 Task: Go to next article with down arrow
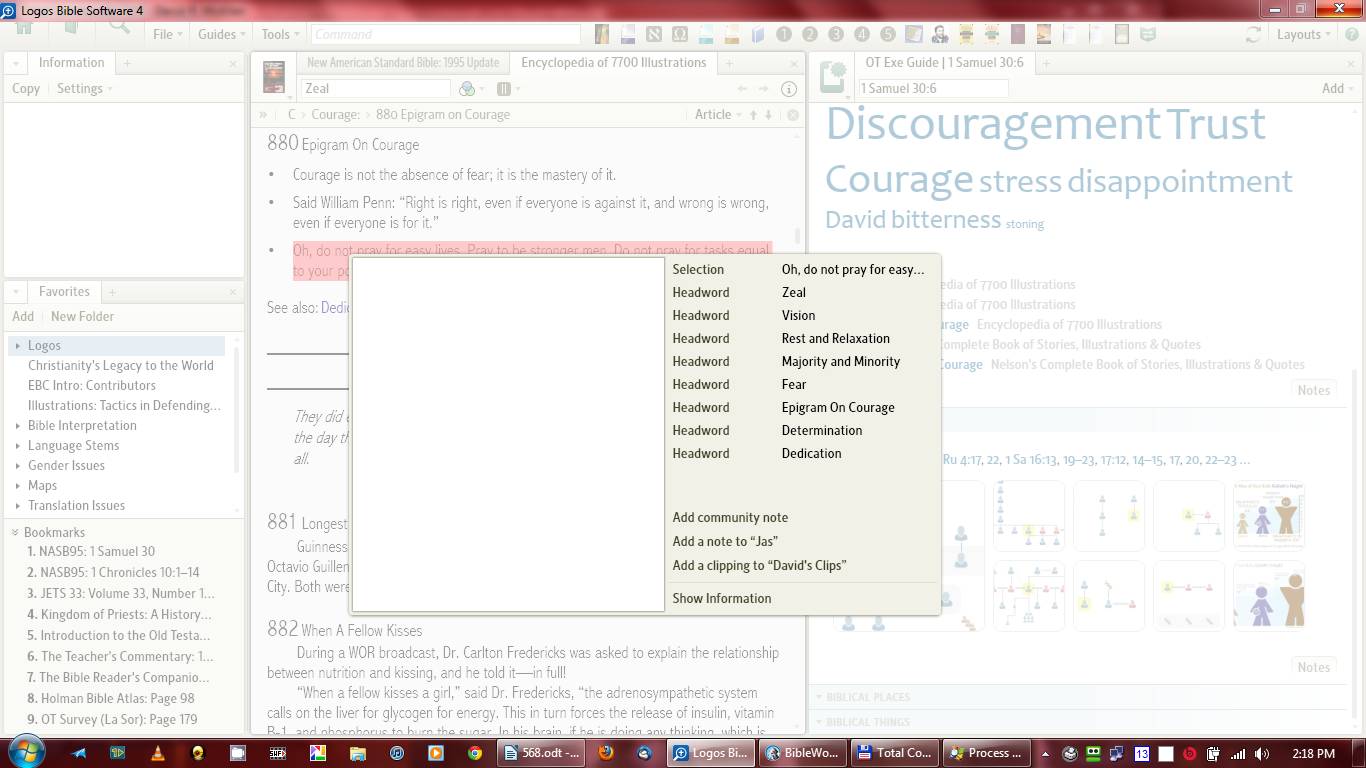click(x=768, y=115)
